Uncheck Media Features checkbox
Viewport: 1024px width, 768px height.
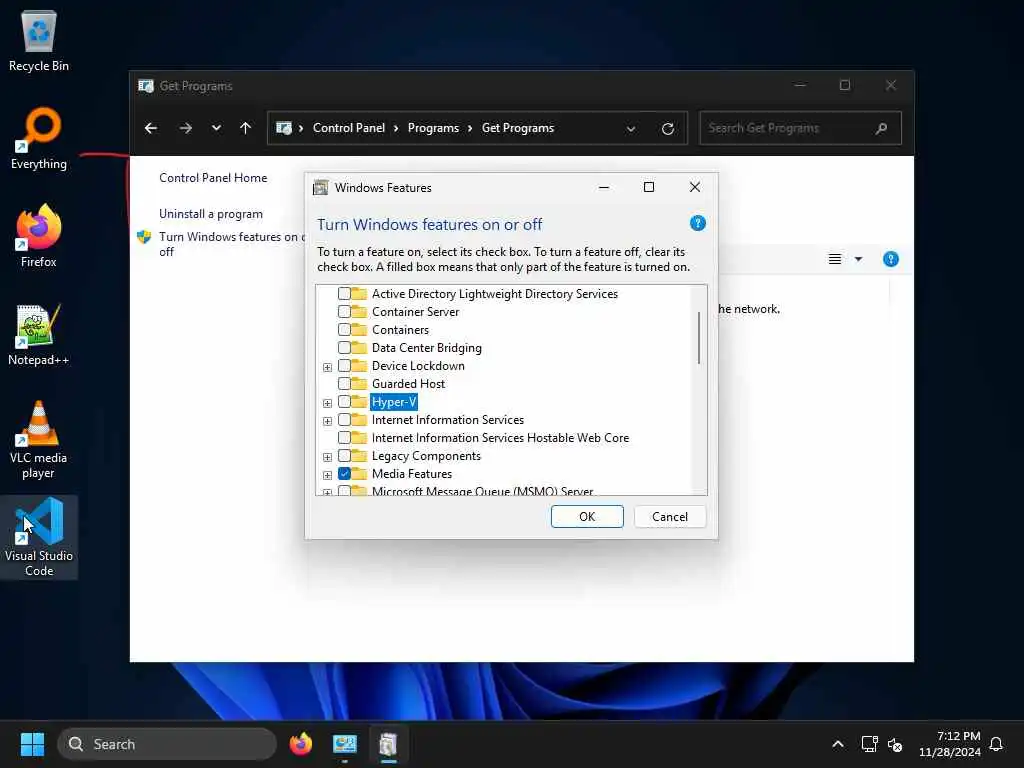click(344, 473)
